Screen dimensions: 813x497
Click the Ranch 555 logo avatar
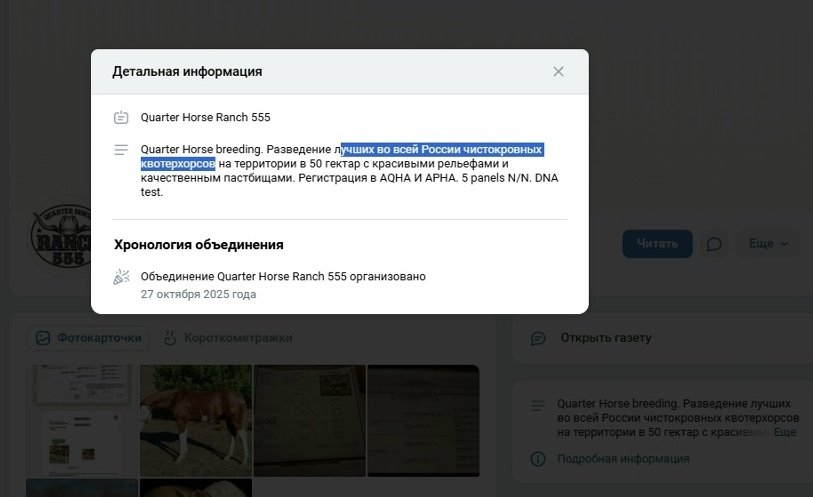[61, 236]
